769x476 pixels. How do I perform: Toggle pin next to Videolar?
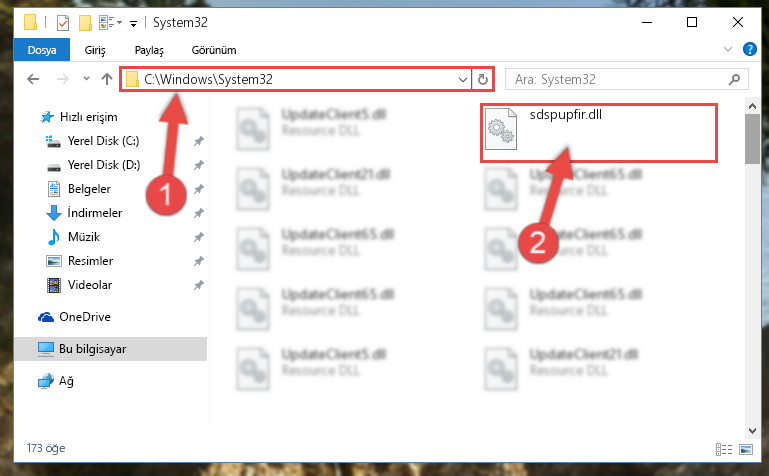199,285
